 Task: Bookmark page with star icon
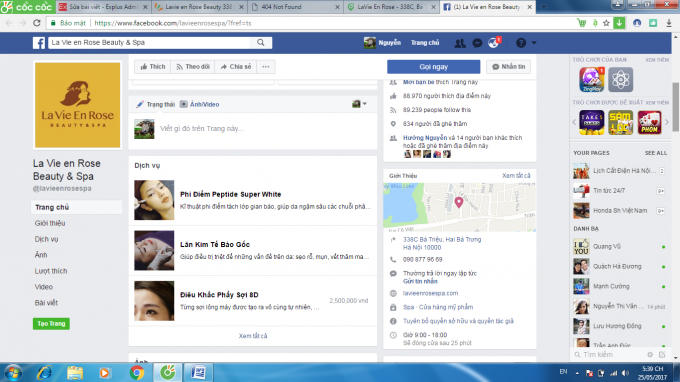[x=606, y=23]
